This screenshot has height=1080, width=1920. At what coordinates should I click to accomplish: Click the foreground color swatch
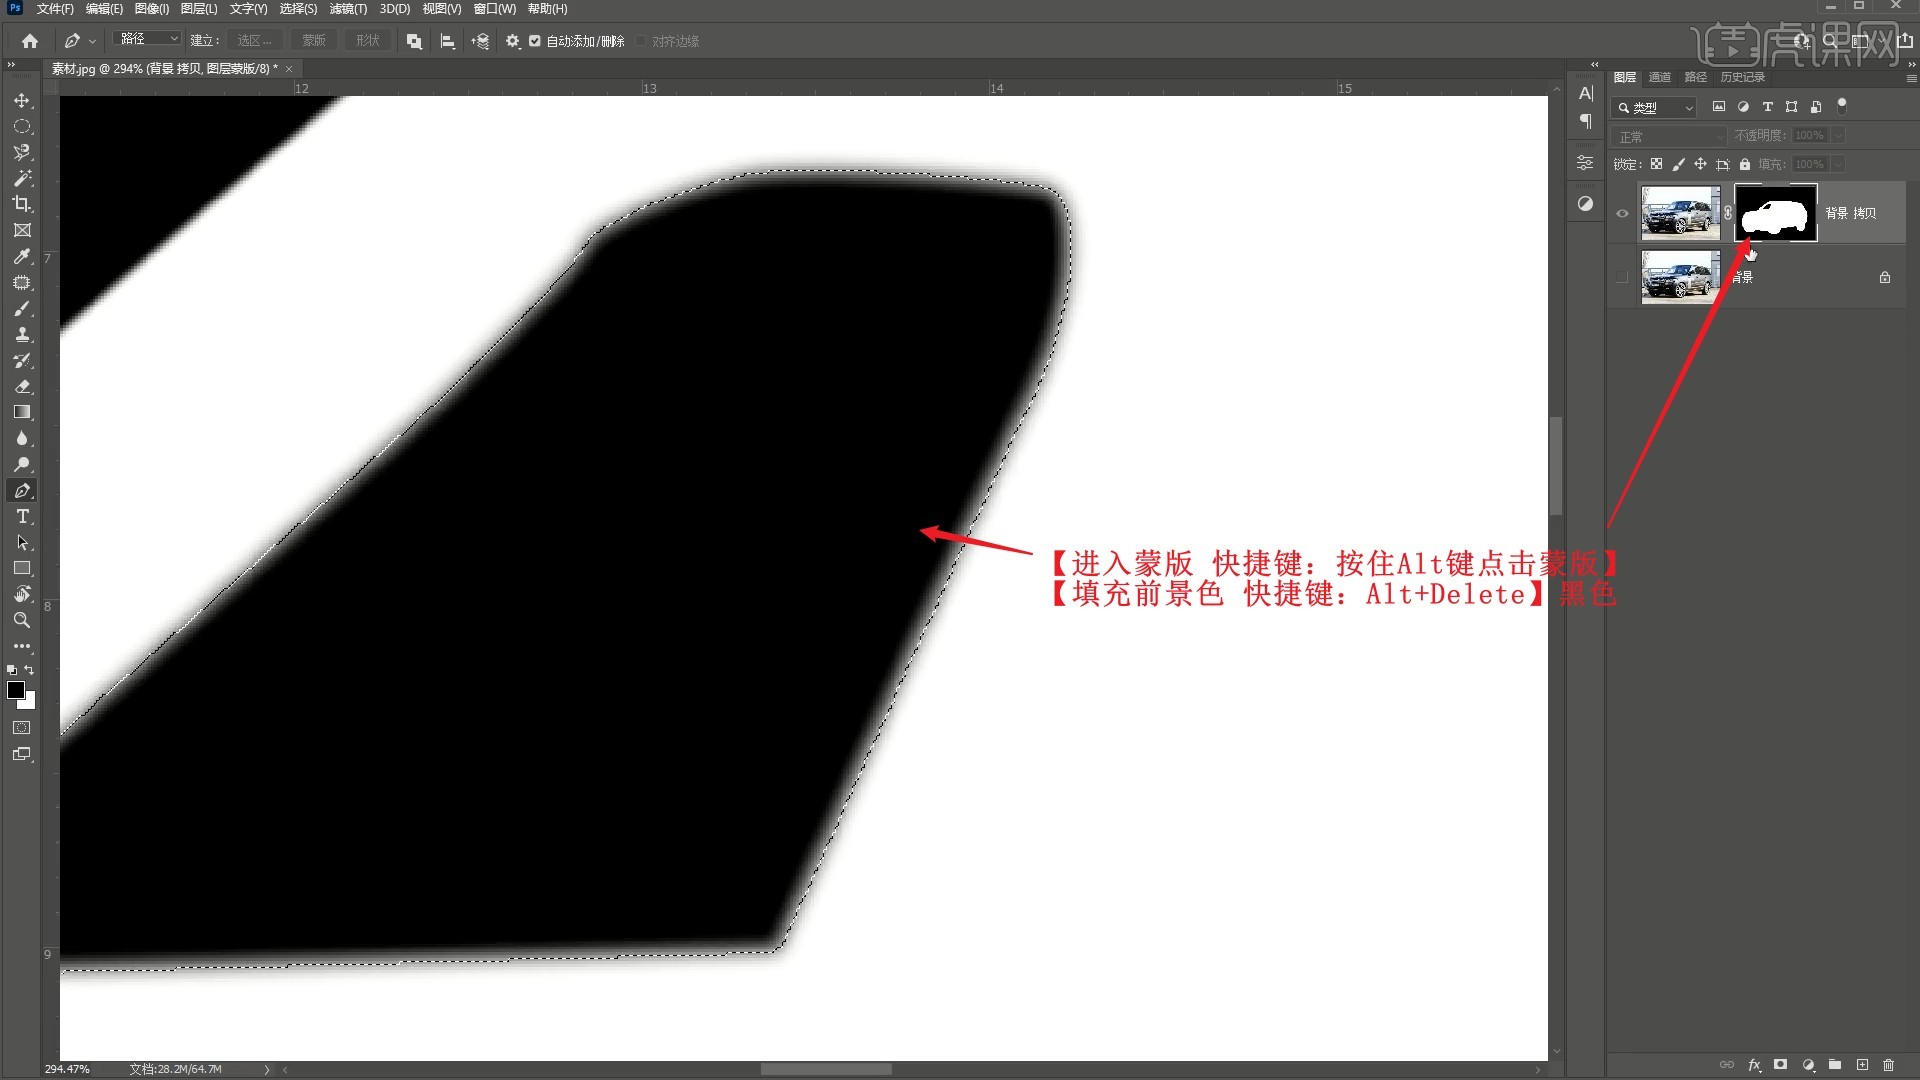coord(16,690)
